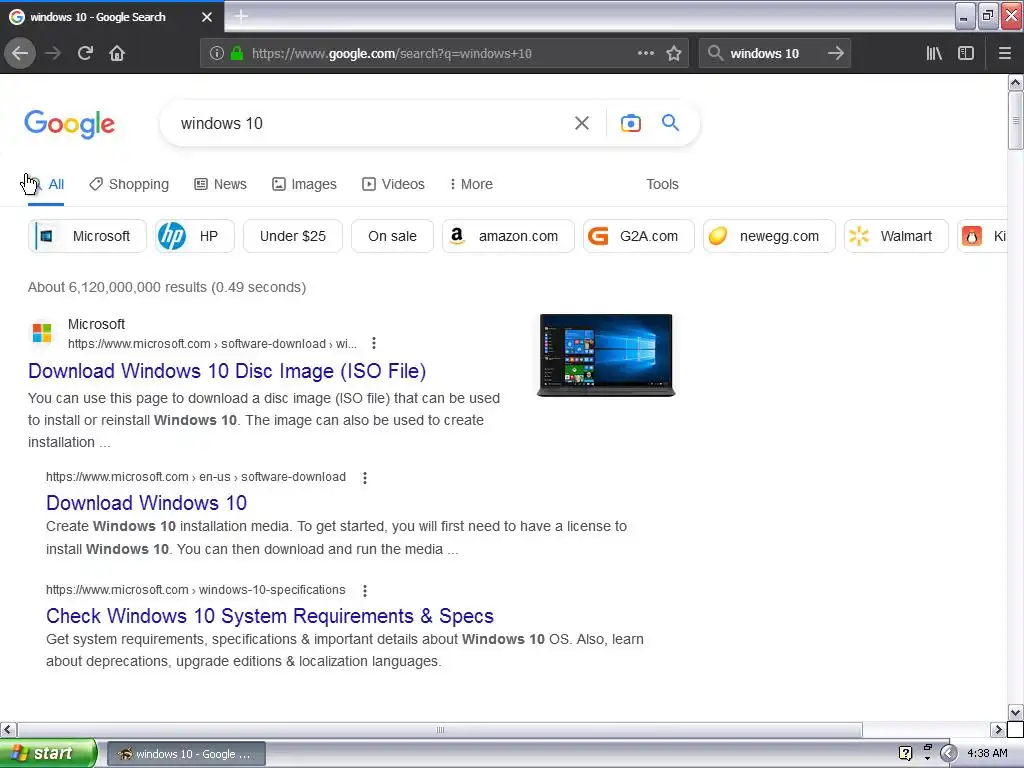
Task: Filter by the G2A.com chip
Action: pos(639,236)
